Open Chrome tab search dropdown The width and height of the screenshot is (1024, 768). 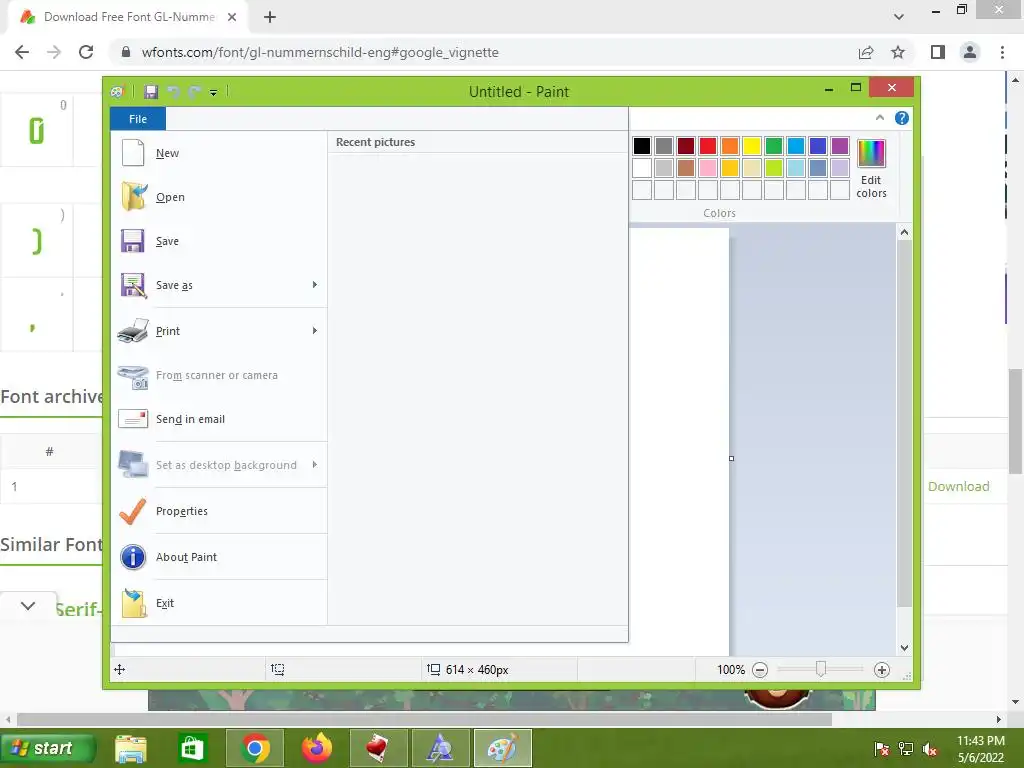click(899, 17)
